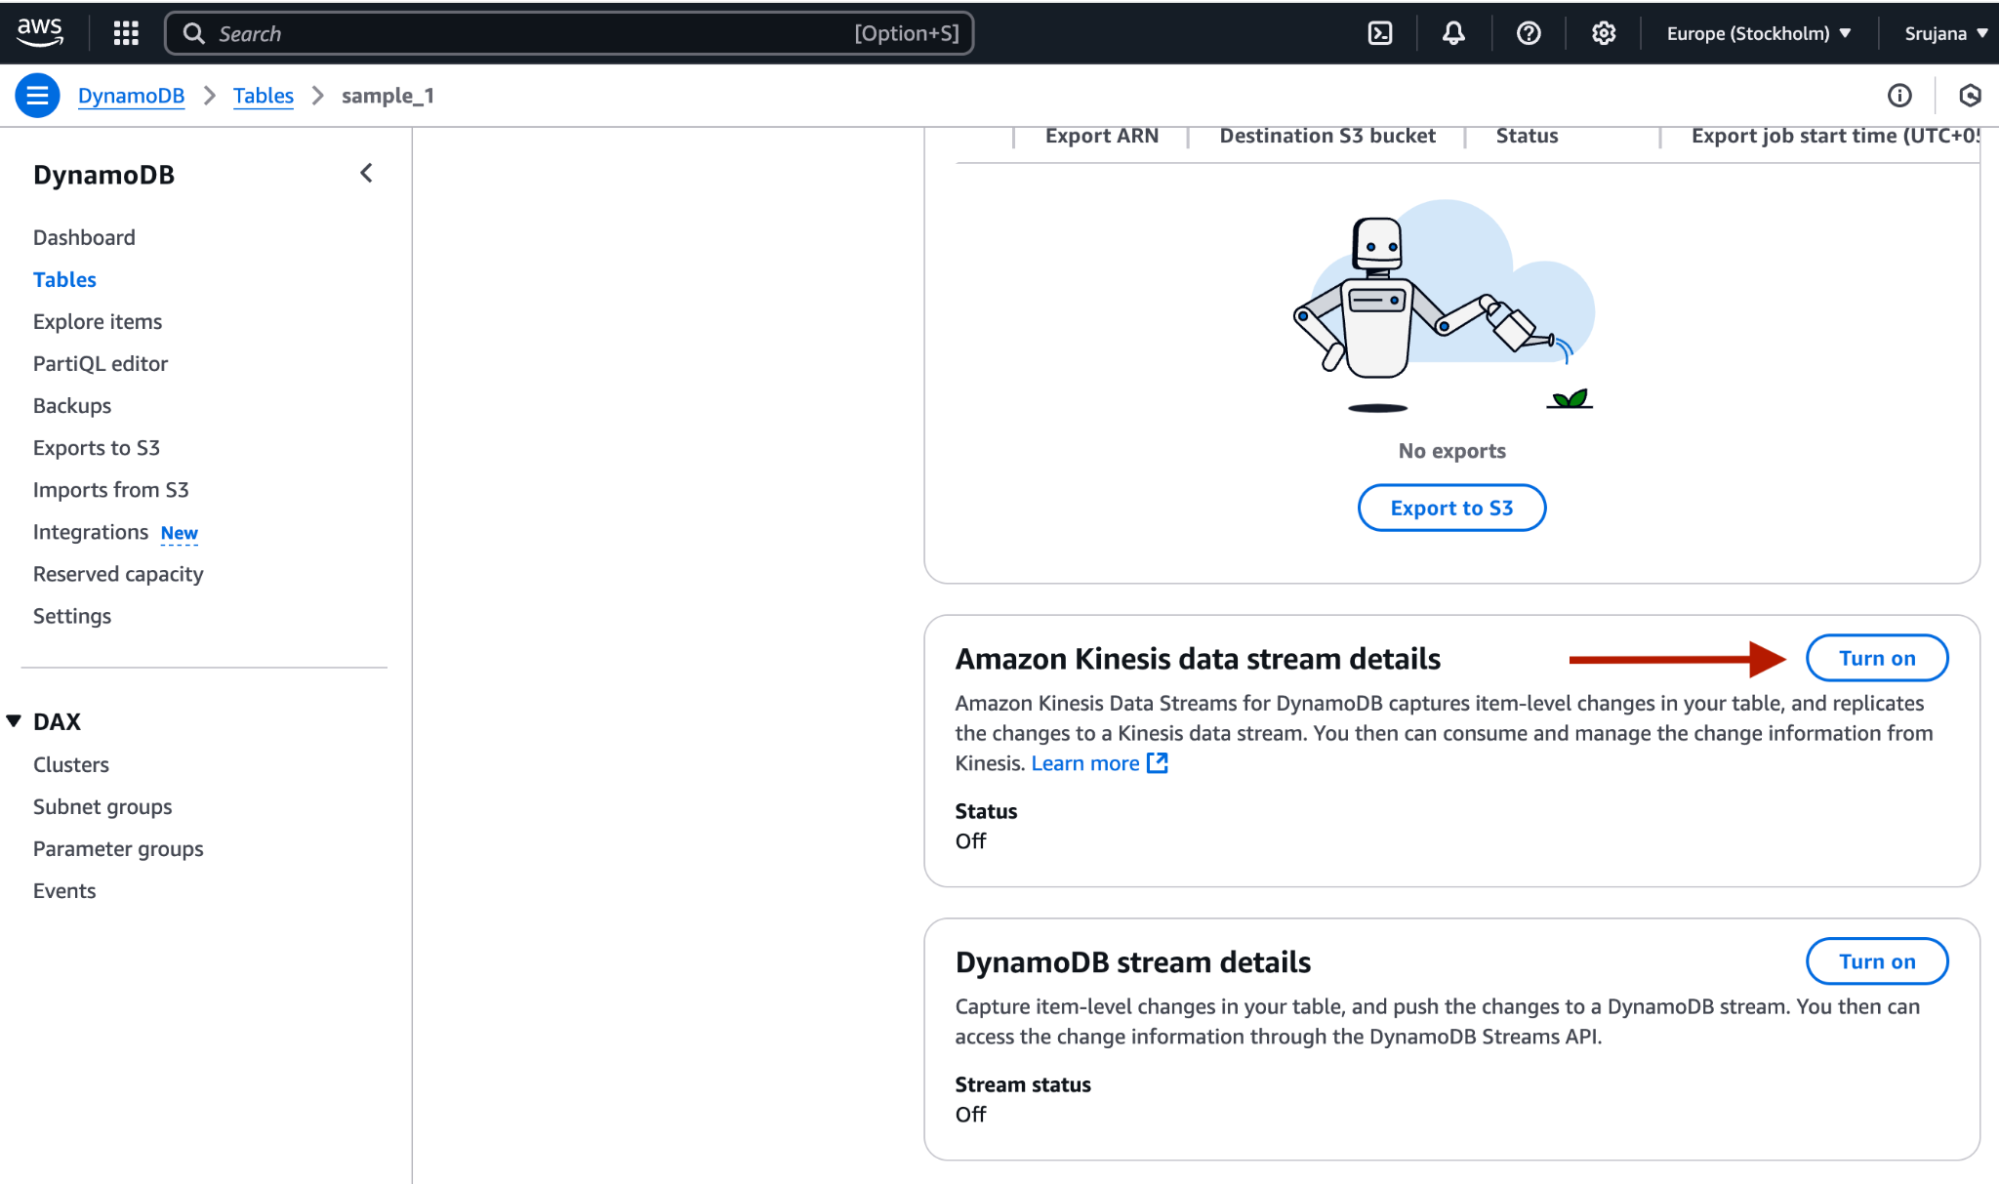Open DynamoDB Settings
This screenshot has height=1184, width=1999.
point(72,615)
